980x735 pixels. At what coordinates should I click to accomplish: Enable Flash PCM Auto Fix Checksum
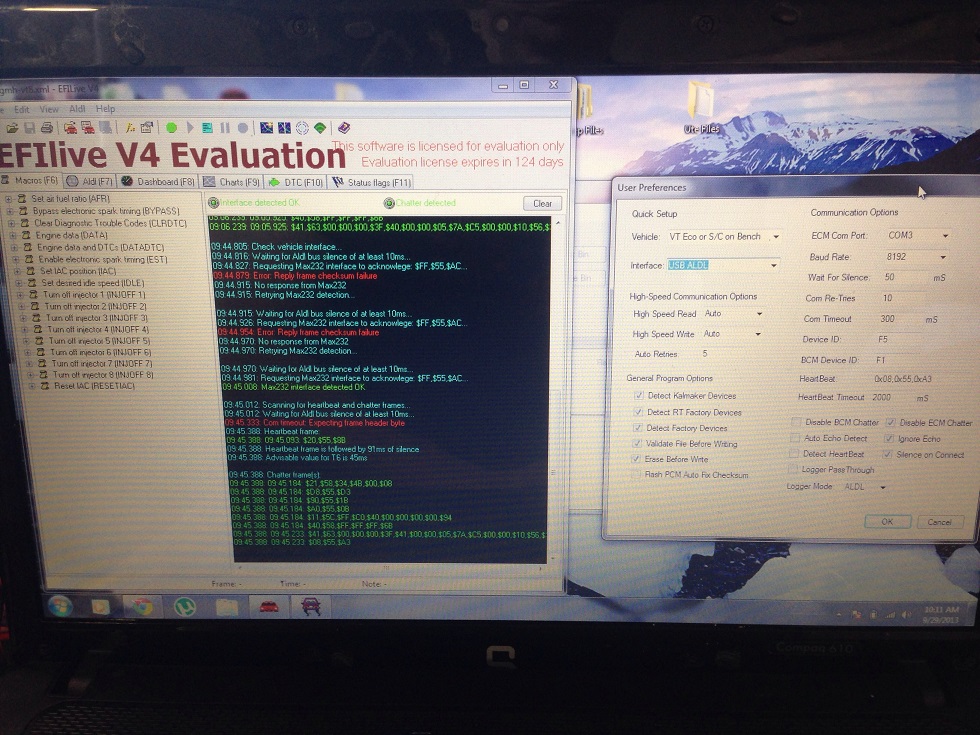coord(636,474)
